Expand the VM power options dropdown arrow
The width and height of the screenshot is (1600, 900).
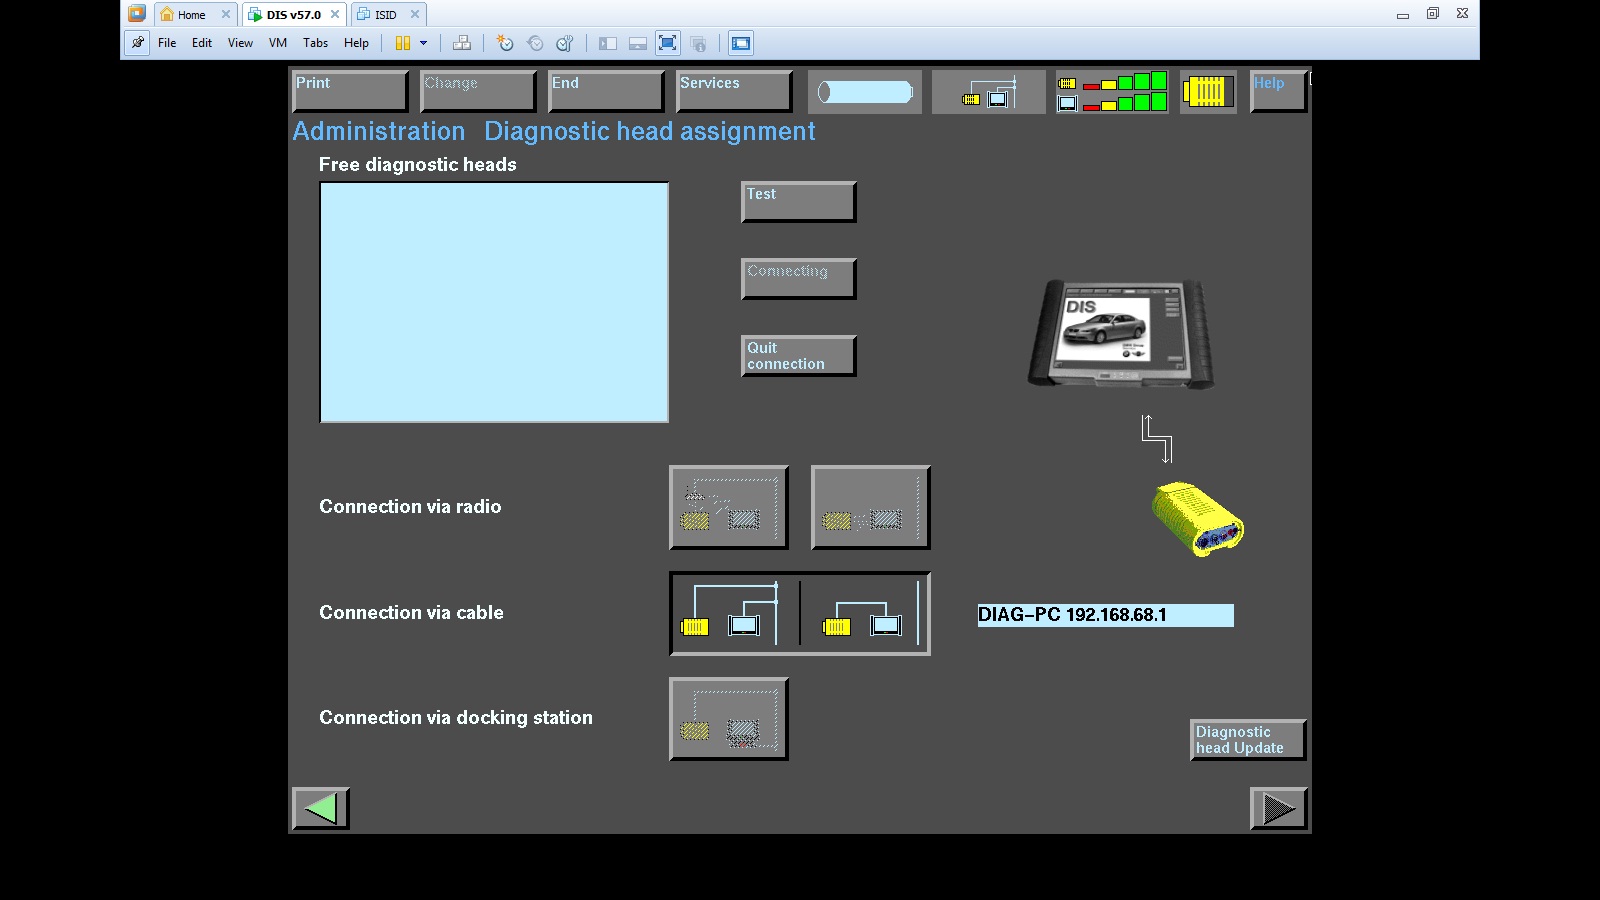(x=423, y=43)
